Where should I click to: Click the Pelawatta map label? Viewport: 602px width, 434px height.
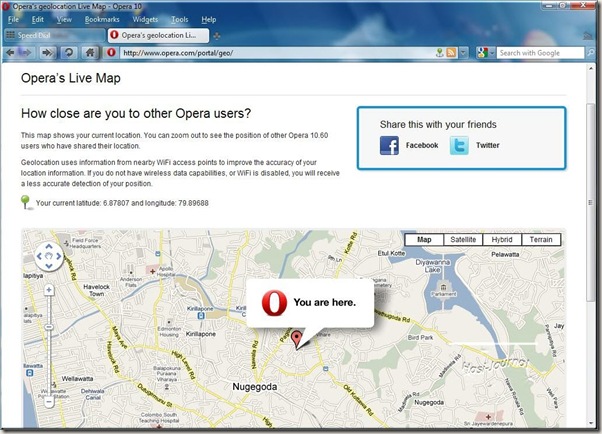click(505, 254)
